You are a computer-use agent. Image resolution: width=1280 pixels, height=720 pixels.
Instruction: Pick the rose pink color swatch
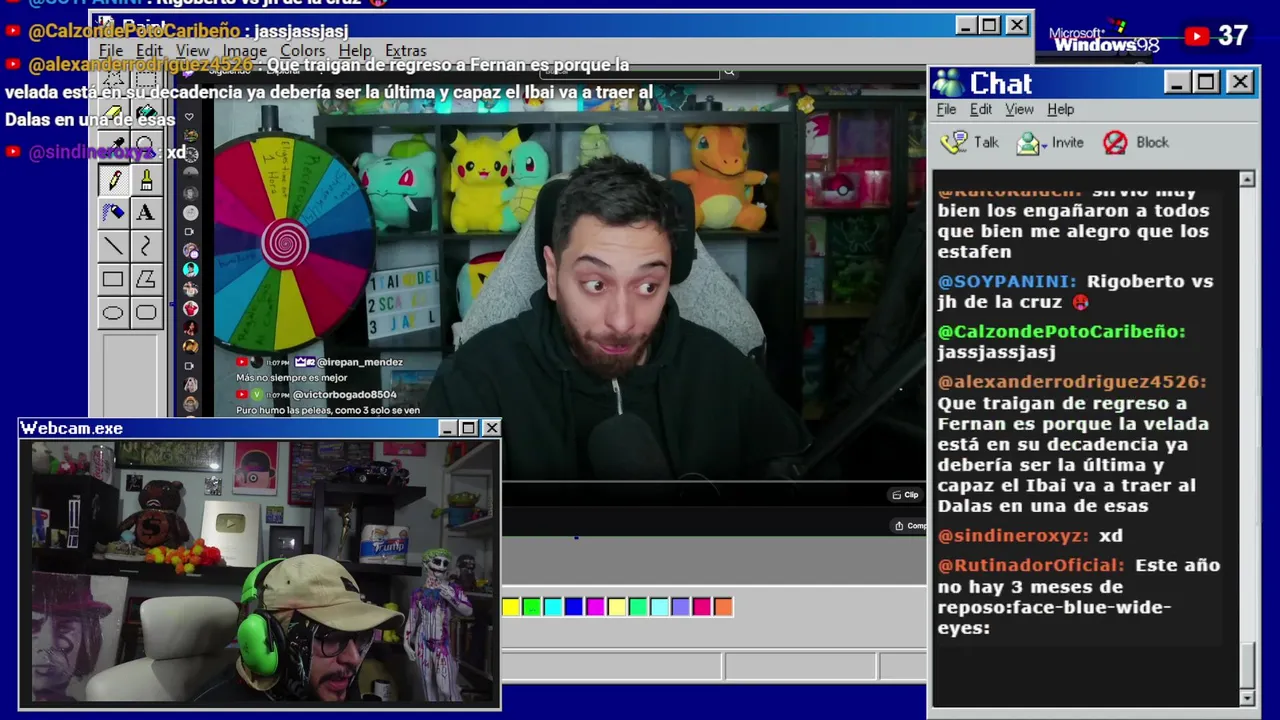[702, 606]
